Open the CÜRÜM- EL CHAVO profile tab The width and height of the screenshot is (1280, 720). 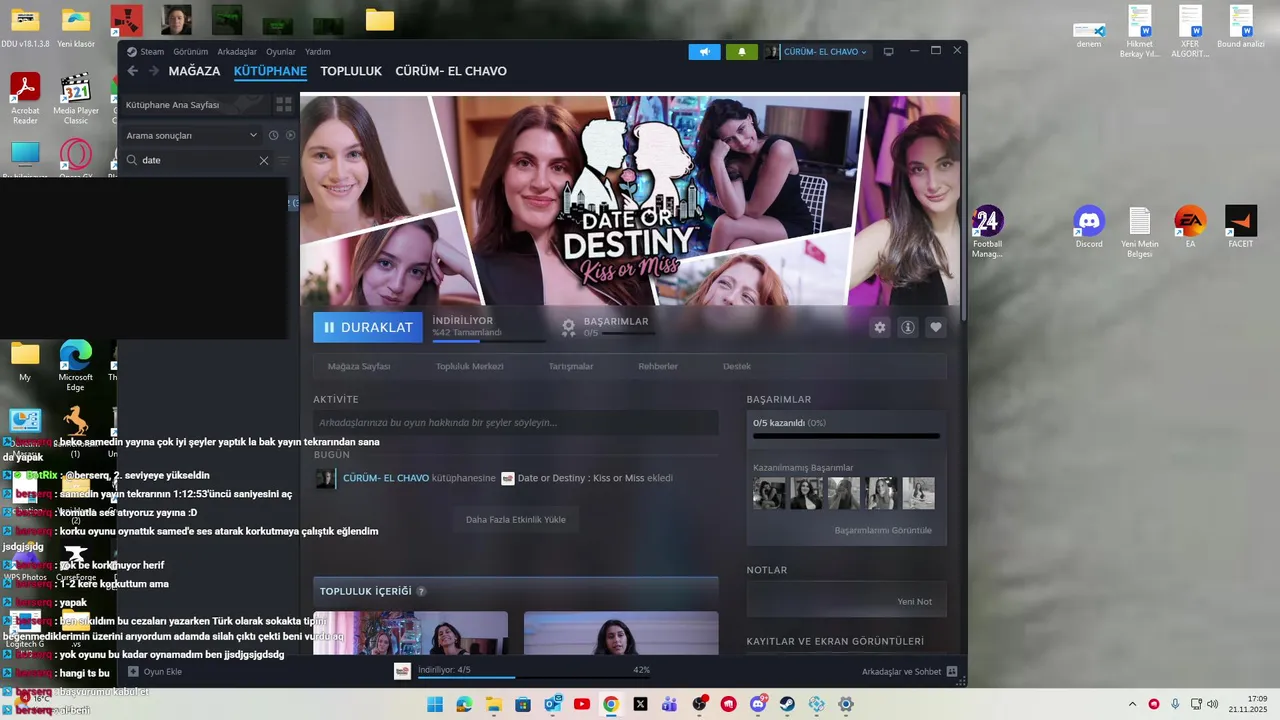tap(451, 71)
